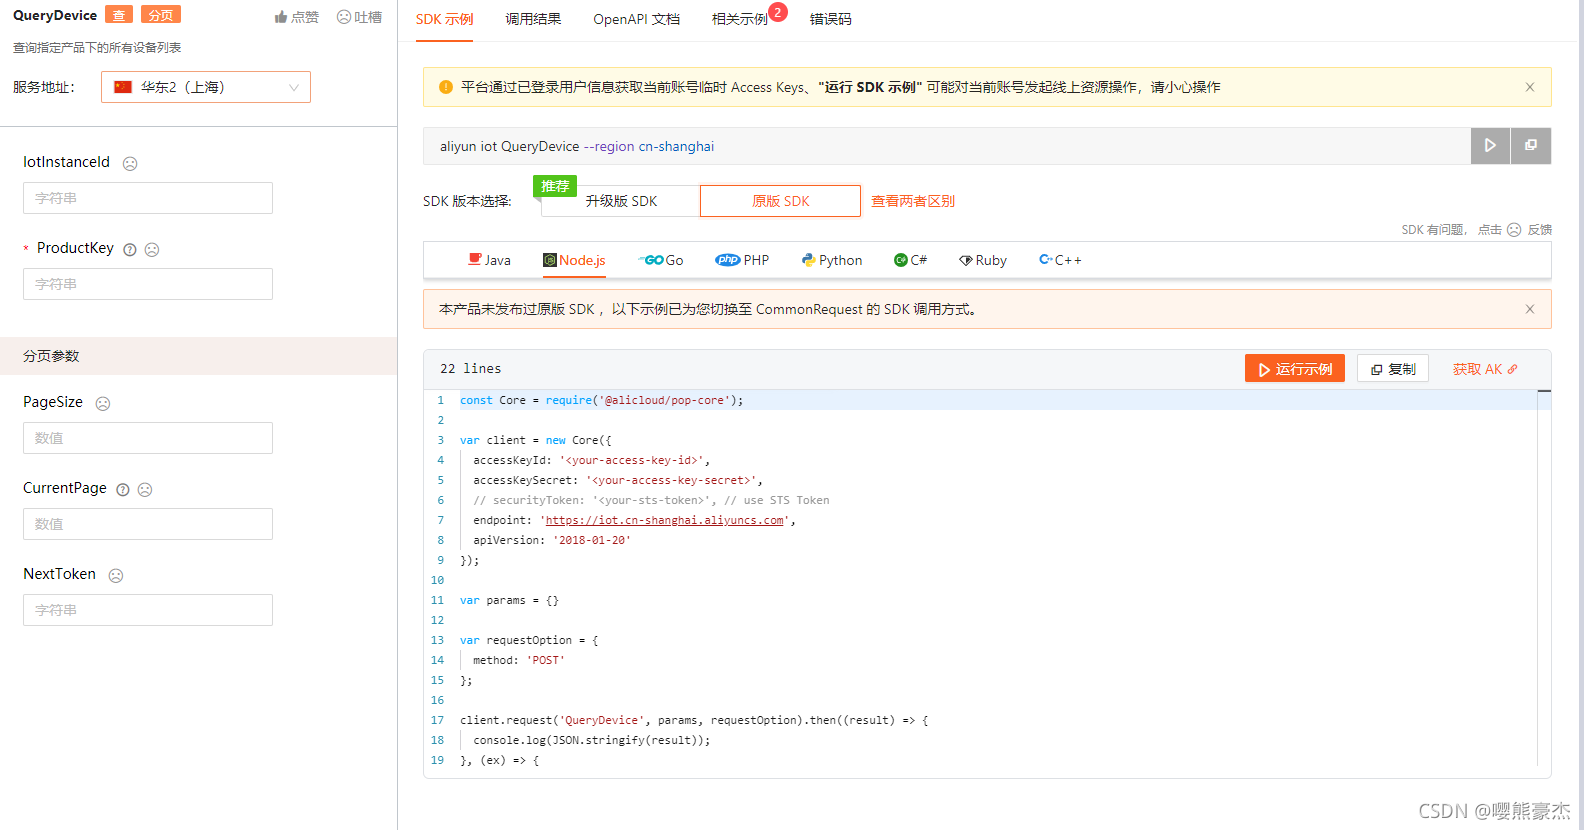Screen dimensions: 1586x830
Task: Click the SDK feedback sad-face icon near 反馈
Action: click(x=1514, y=230)
